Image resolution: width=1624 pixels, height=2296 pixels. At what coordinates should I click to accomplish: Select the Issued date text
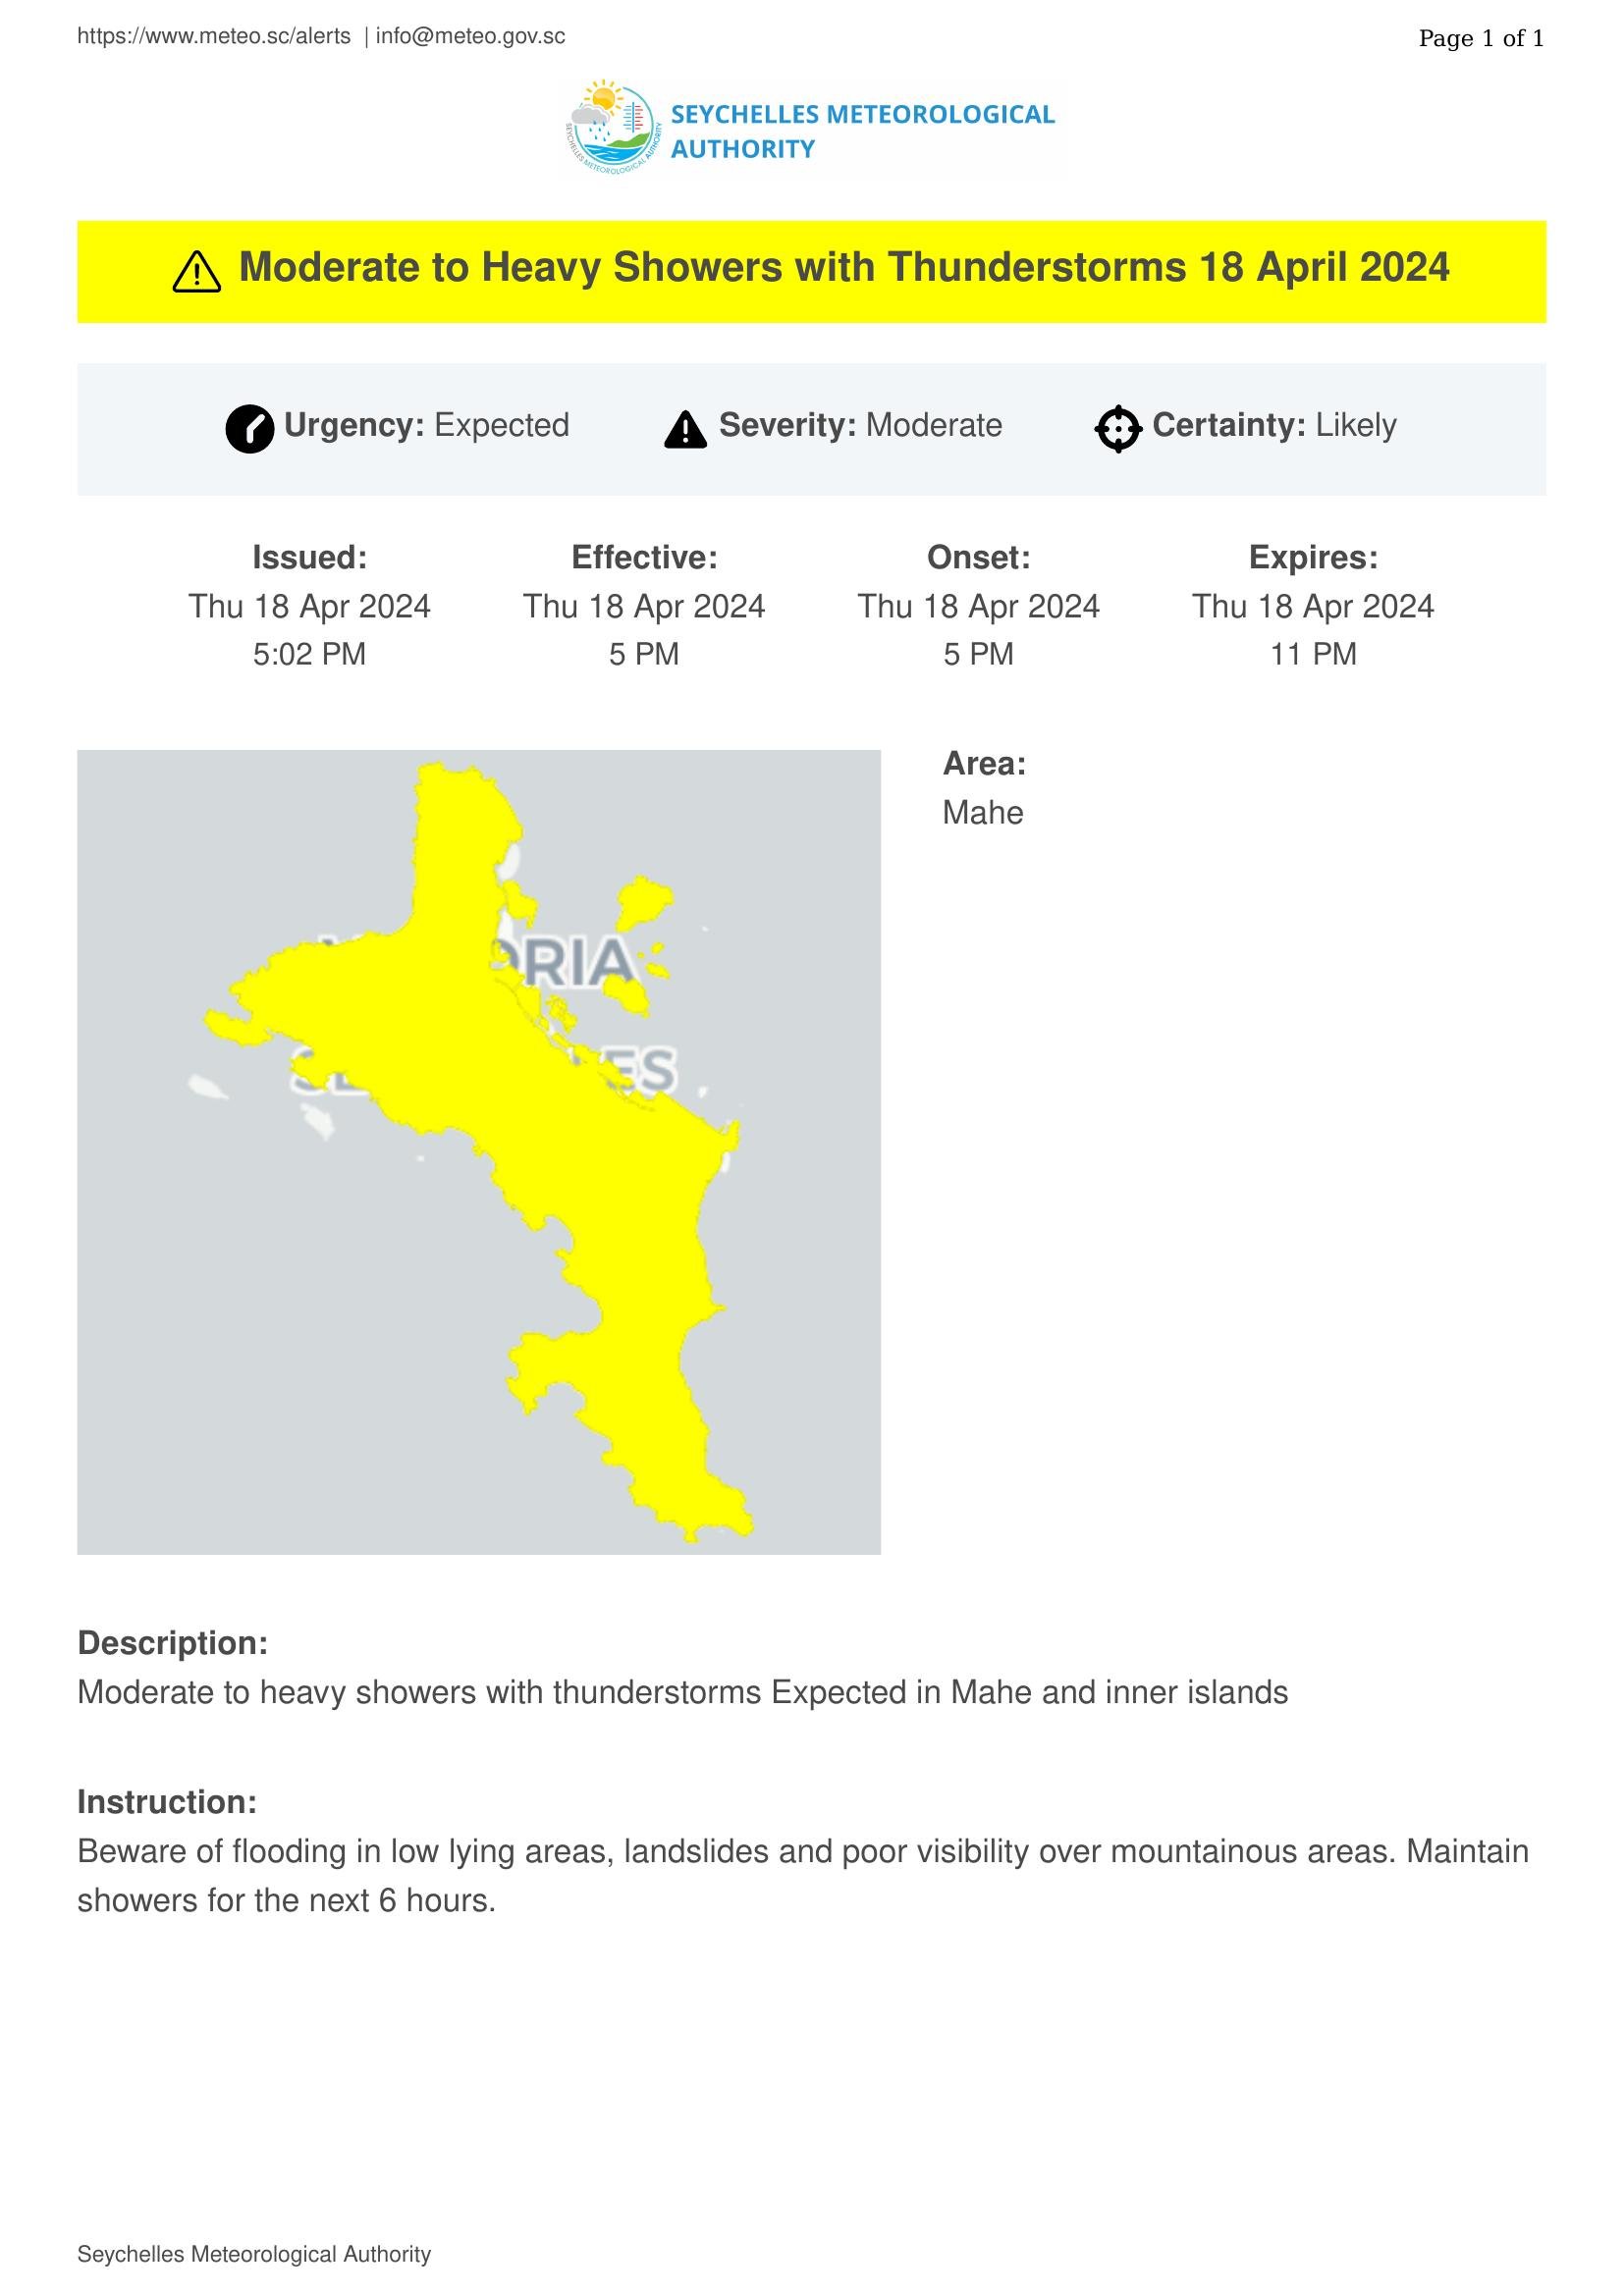click(309, 606)
